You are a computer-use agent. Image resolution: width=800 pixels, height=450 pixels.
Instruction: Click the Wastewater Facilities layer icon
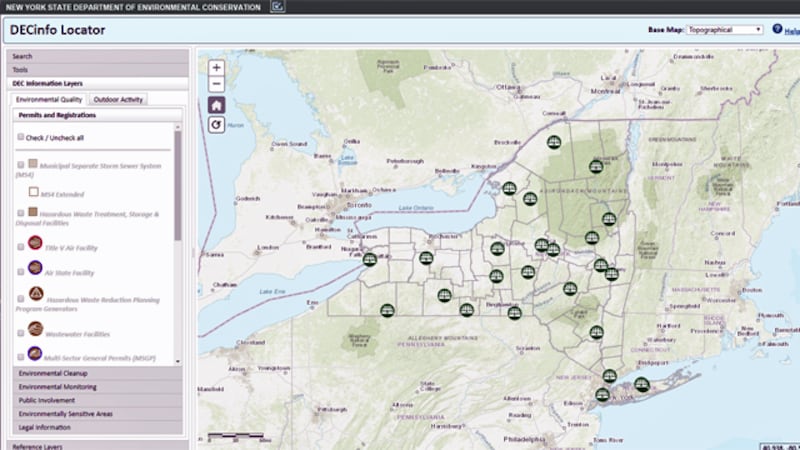35,329
